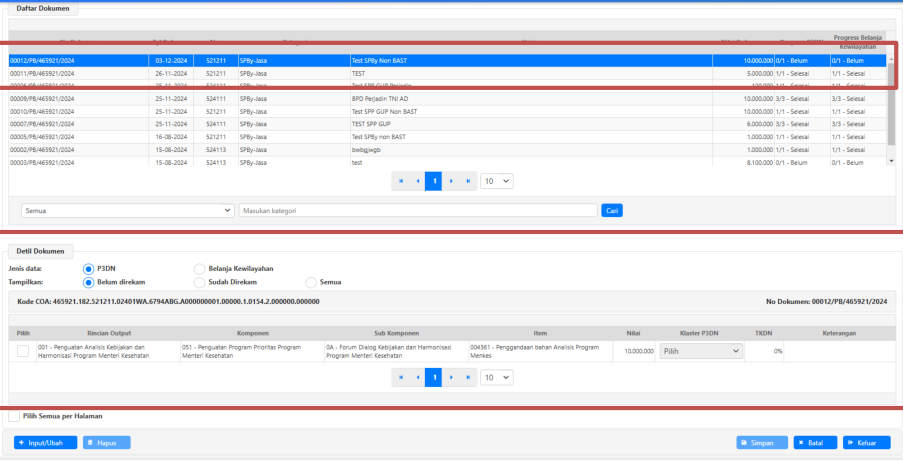903x461 pixels.
Task: Check the Pilih box for row 001
Action: [x=23, y=350]
